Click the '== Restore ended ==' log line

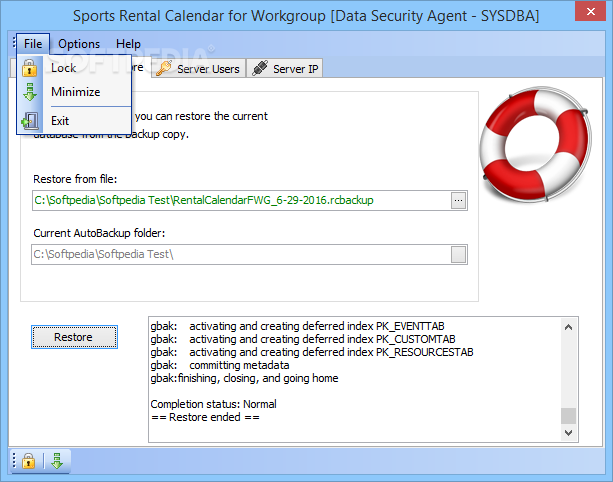[205, 417]
